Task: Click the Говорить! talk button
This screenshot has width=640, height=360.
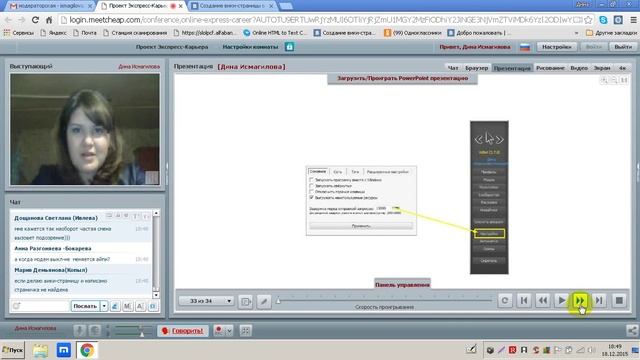Action: pos(182,331)
